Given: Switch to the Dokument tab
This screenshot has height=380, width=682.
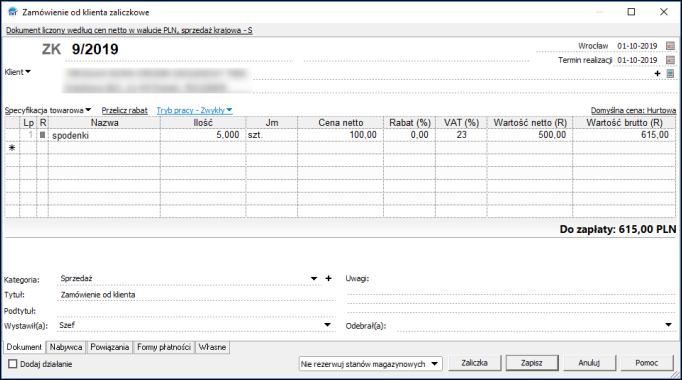Looking at the screenshot, I should tap(24, 347).
